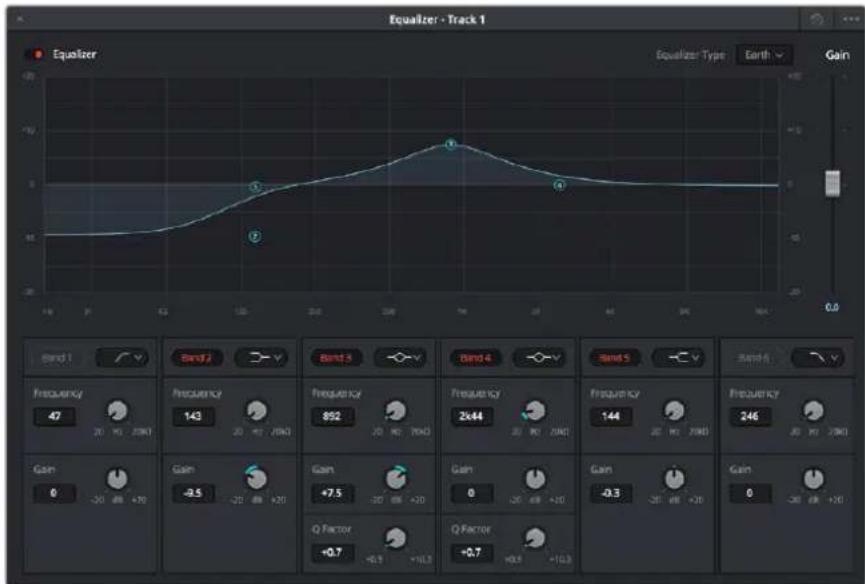Click Band 3 frequency field showing 892
Viewport: 865px width, 584px height.
tap(332, 416)
